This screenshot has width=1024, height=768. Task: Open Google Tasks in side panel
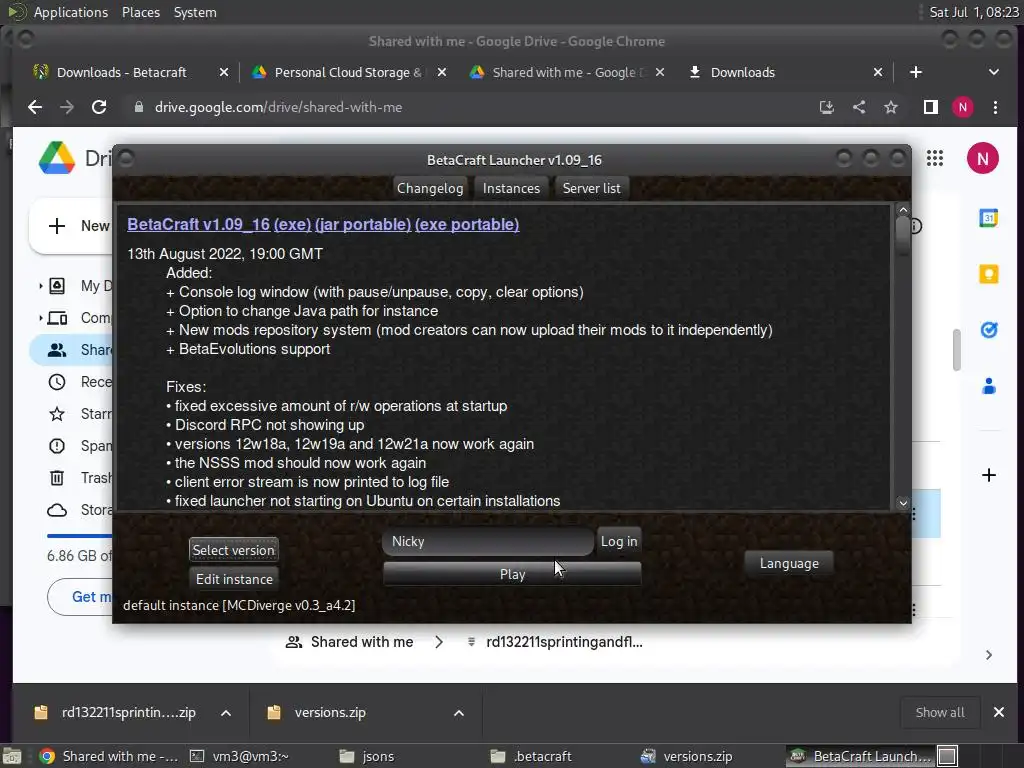click(989, 330)
